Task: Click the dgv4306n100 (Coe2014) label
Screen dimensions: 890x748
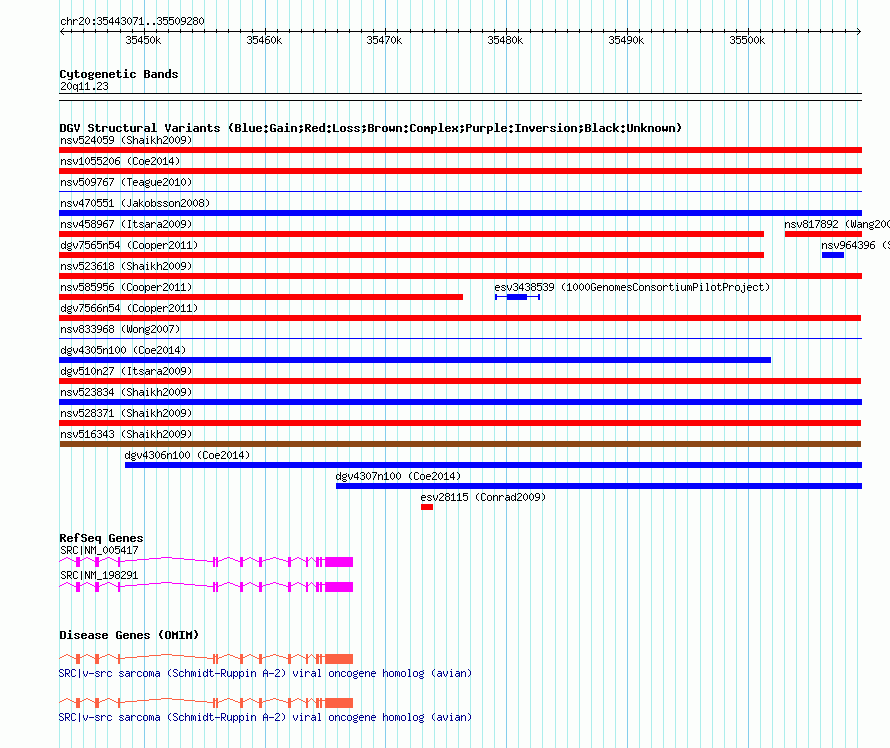Action: (187, 455)
